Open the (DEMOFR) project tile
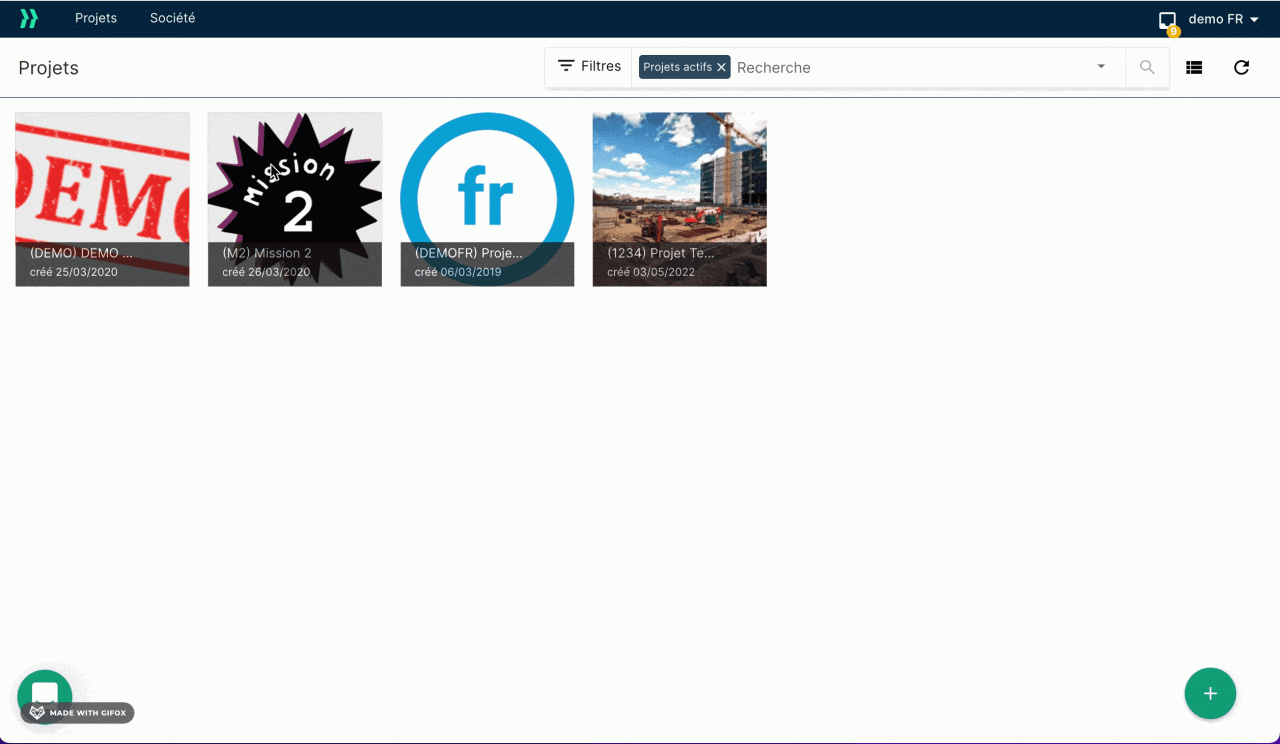The height and width of the screenshot is (744, 1280). pos(487,199)
